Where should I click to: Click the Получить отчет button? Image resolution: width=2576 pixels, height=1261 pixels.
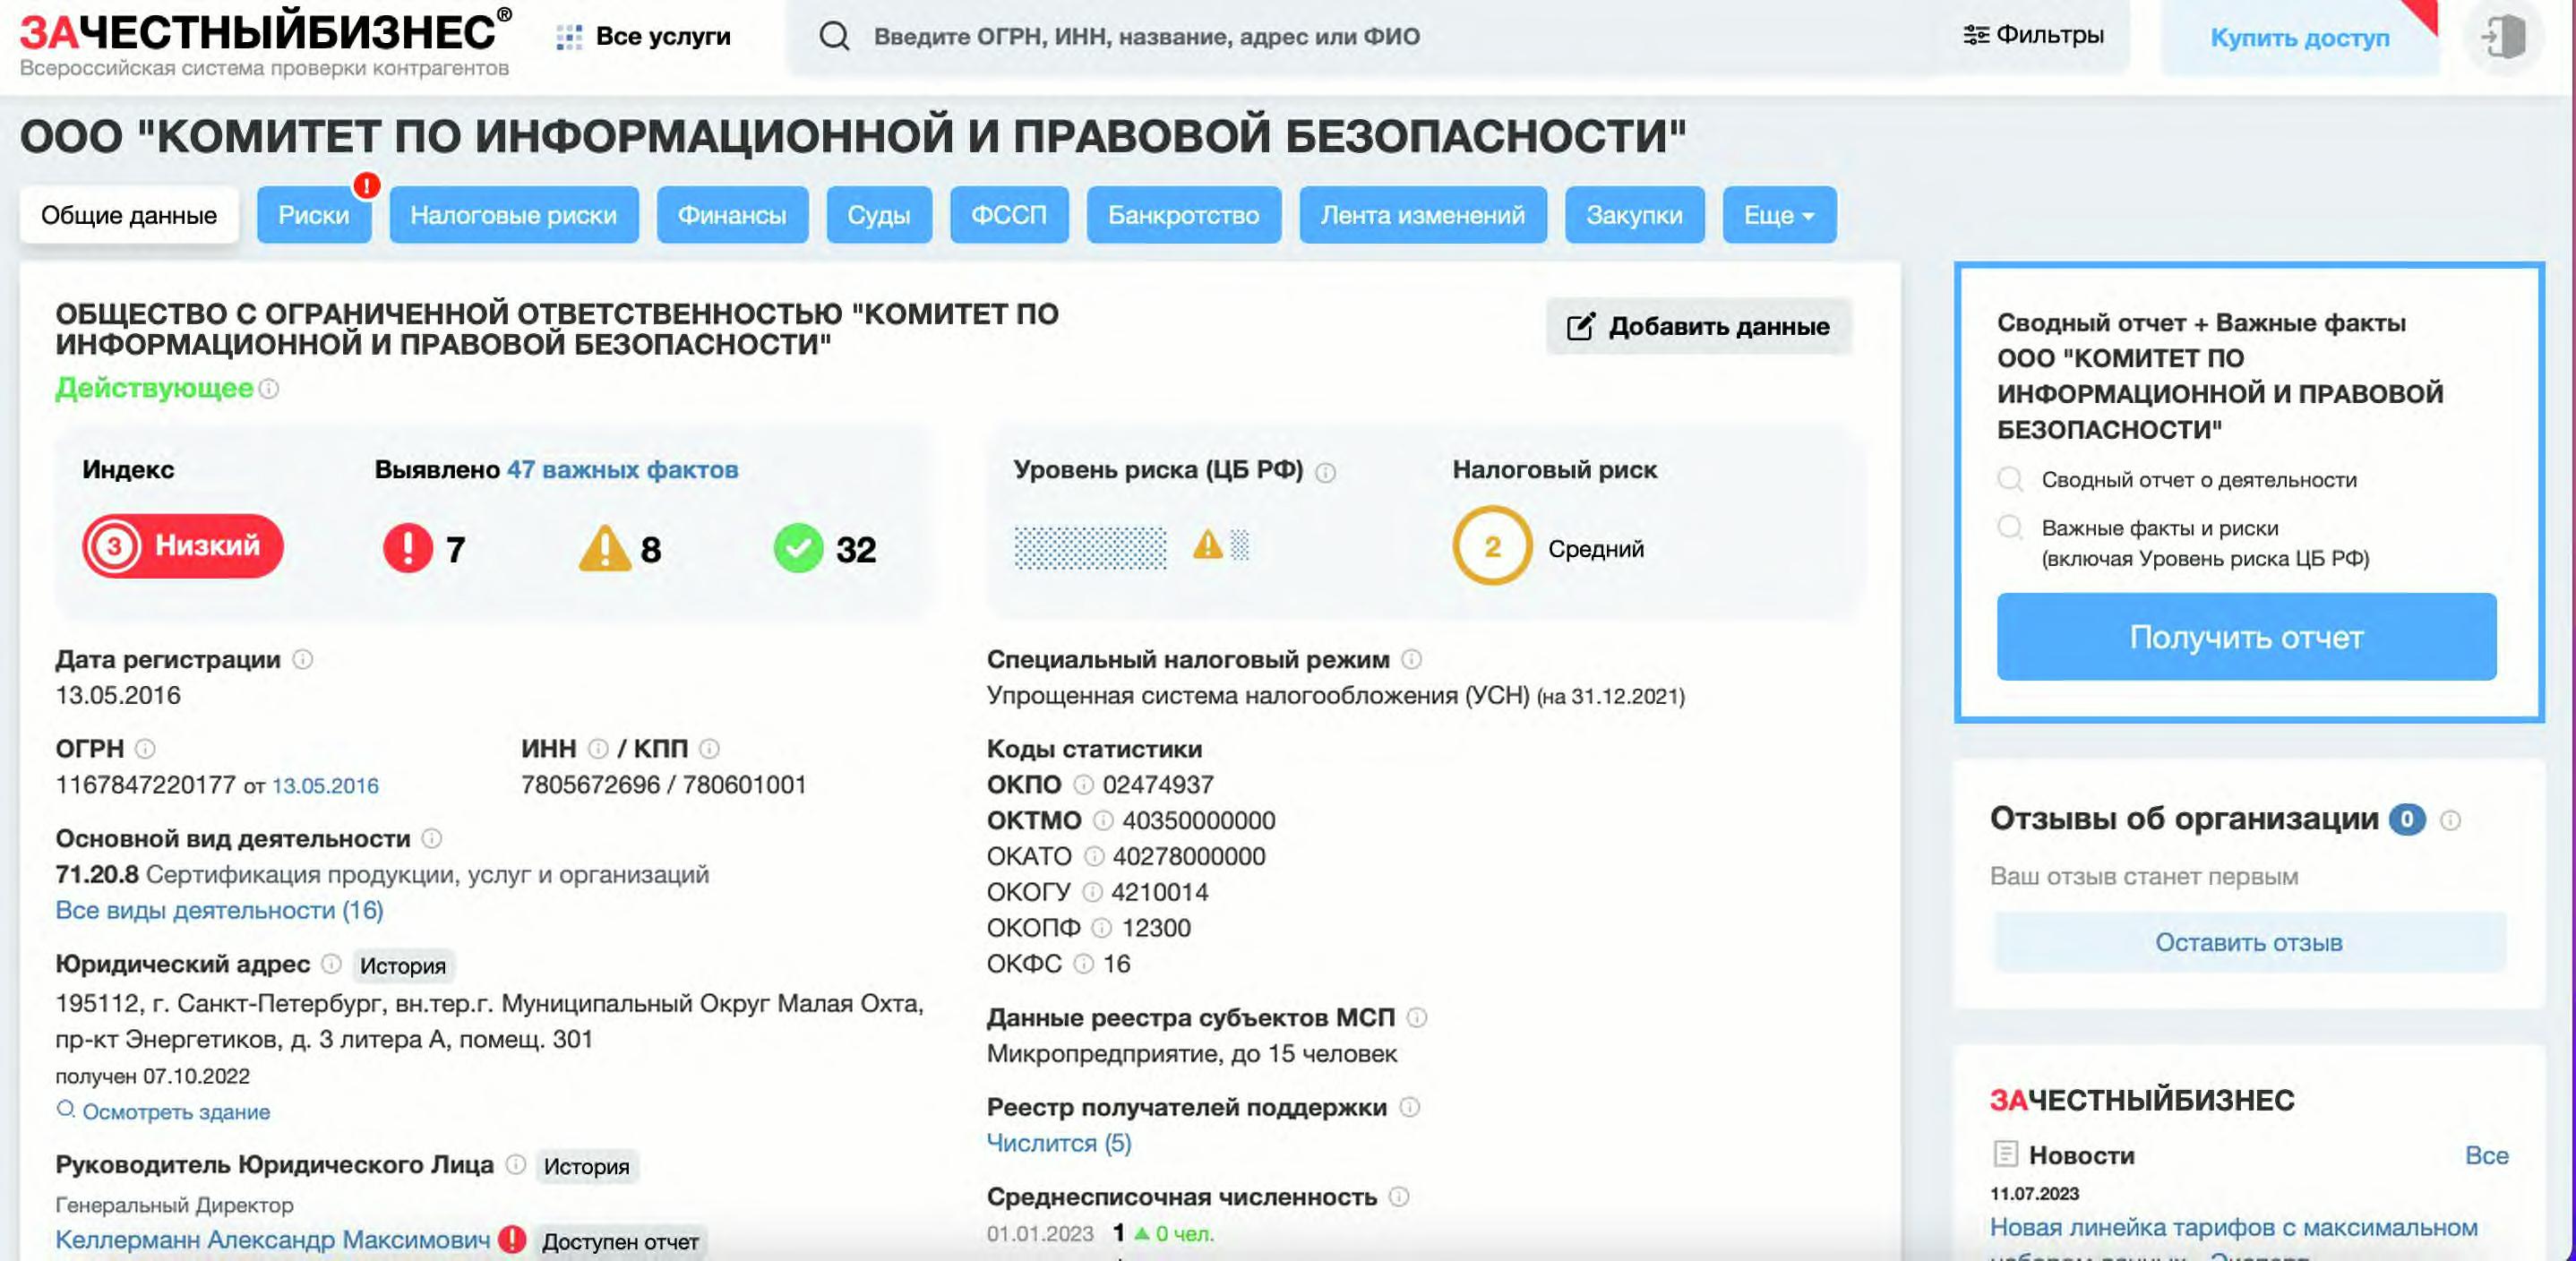point(2246,637)
